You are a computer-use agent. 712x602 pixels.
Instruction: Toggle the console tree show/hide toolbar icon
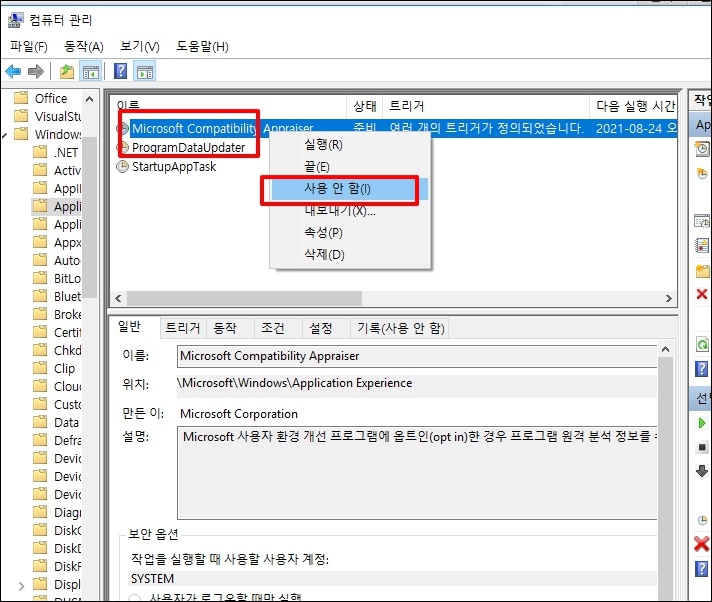90,71
